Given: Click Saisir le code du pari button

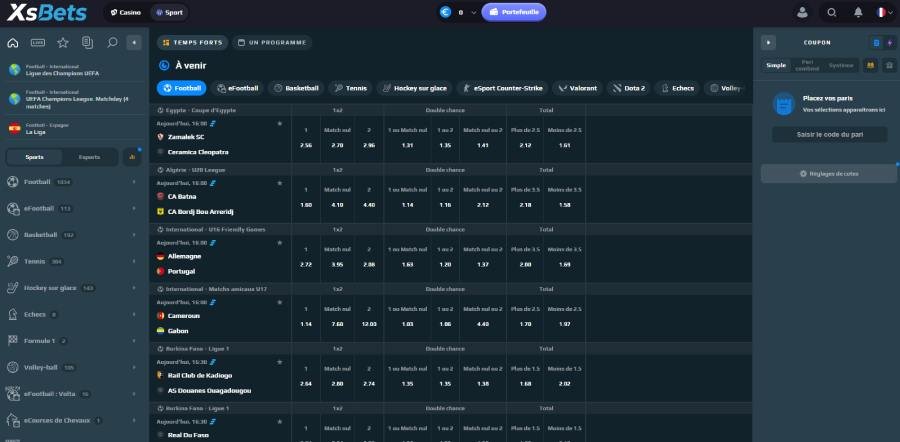Looking at the screenshot, I should point(829,135).
